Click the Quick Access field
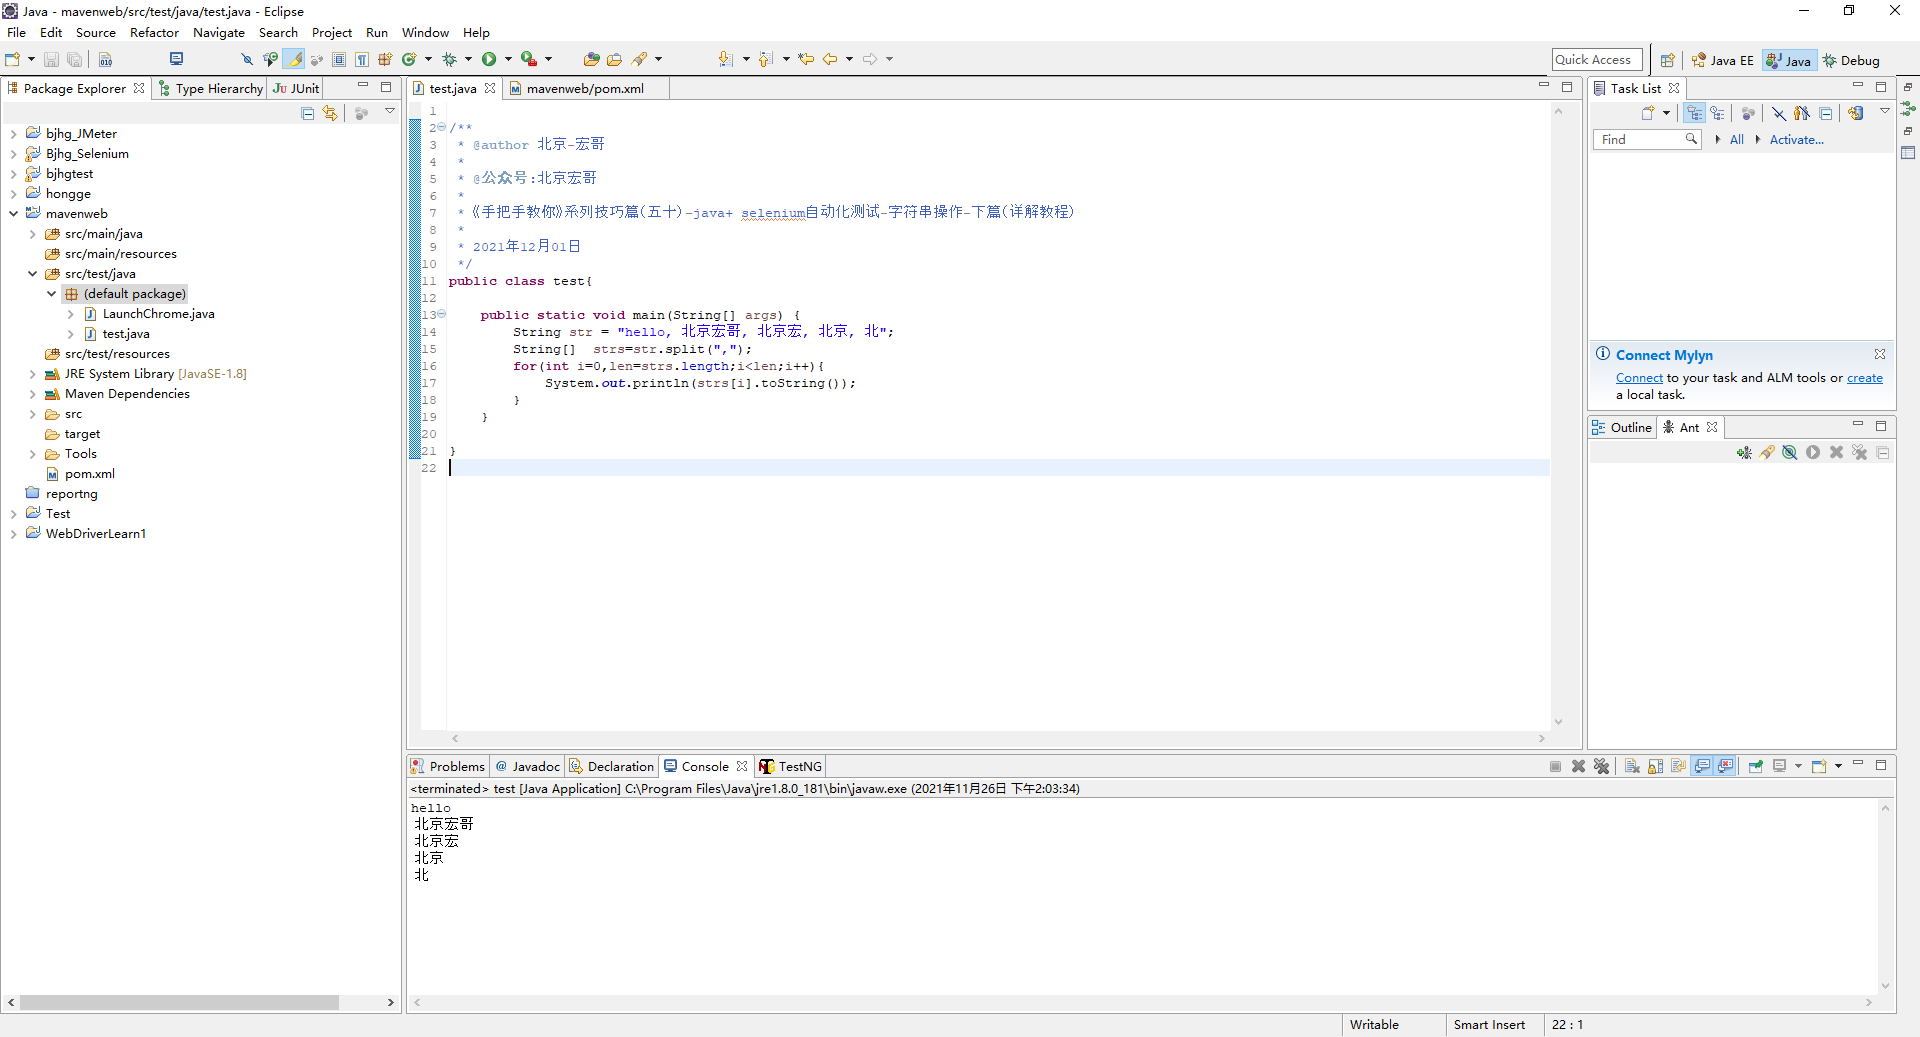 (x=1597, y=60)
